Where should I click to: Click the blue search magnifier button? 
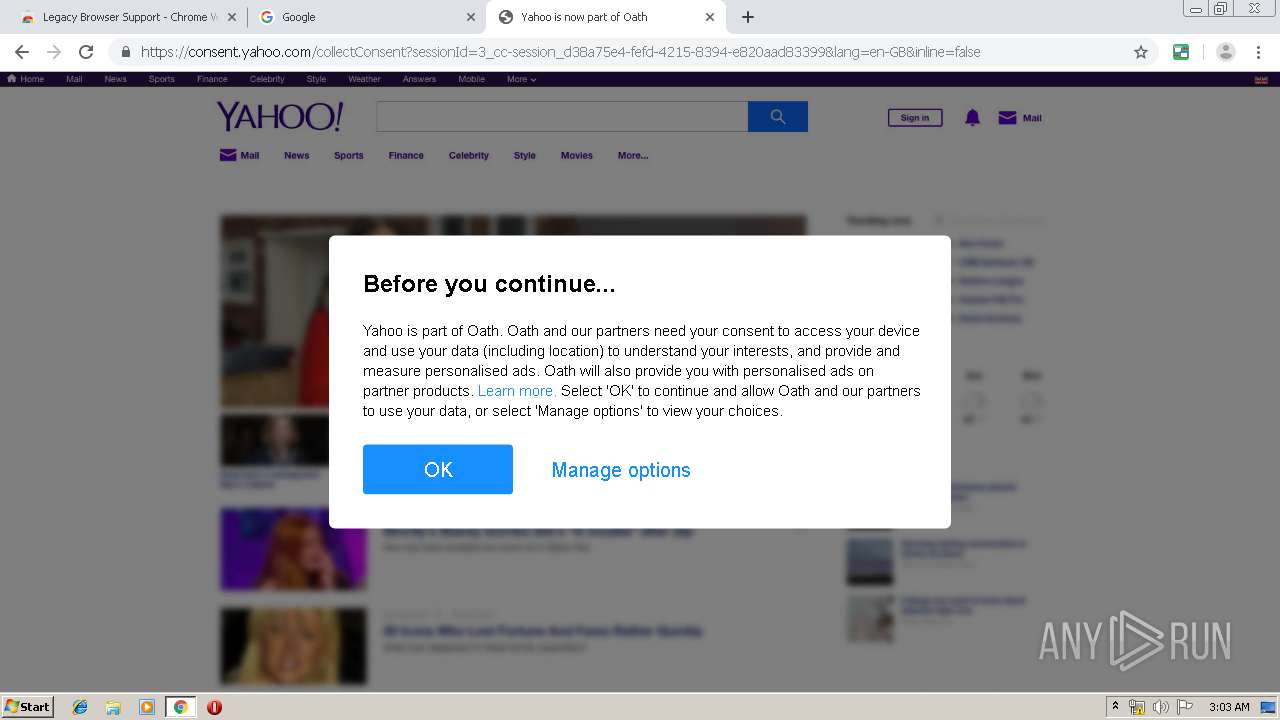point(778,117)
